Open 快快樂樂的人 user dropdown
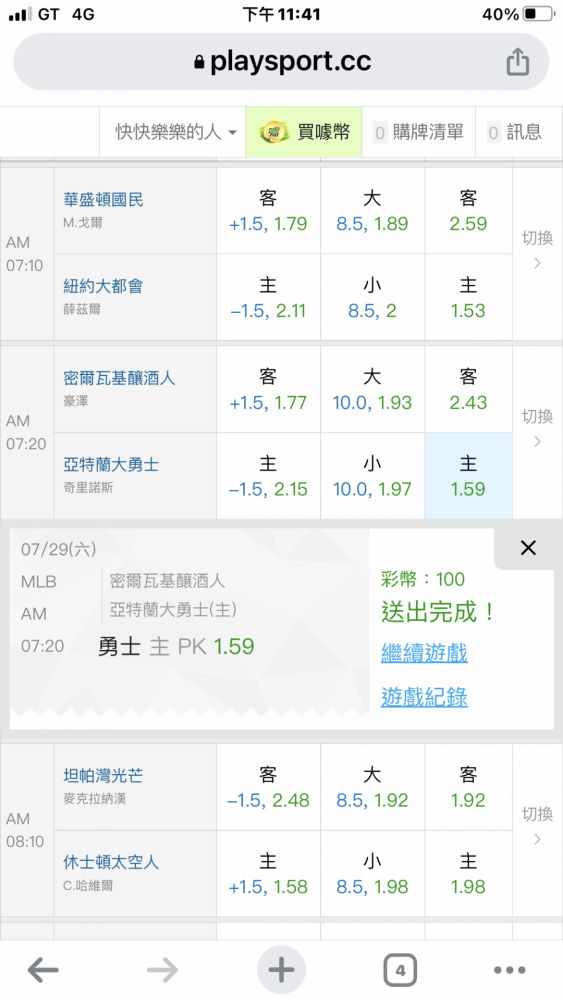 pos(175,132)
